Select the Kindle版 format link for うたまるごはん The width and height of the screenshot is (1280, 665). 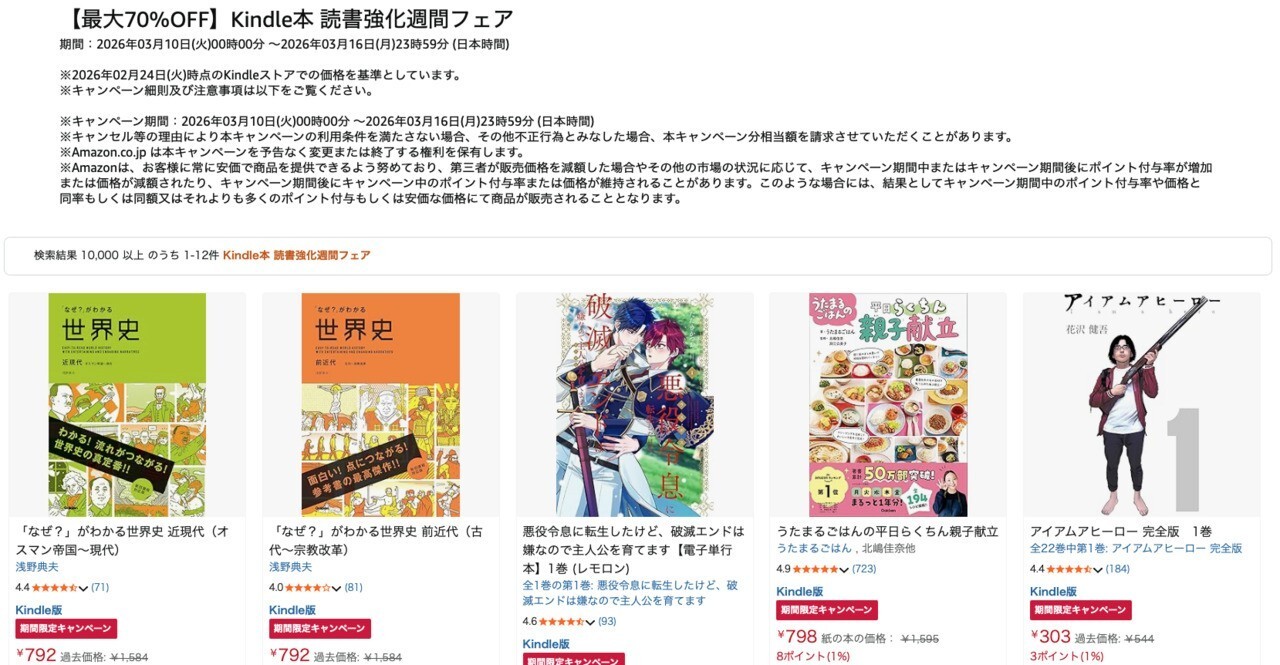pyautogui.click(x=799, y=592)
